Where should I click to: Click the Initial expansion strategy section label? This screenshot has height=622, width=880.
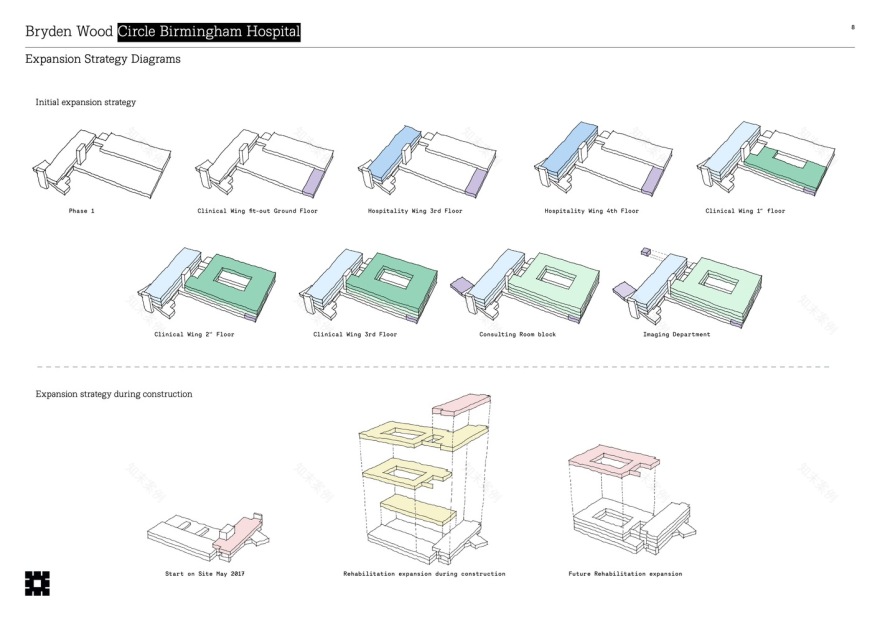coord(86,102)
